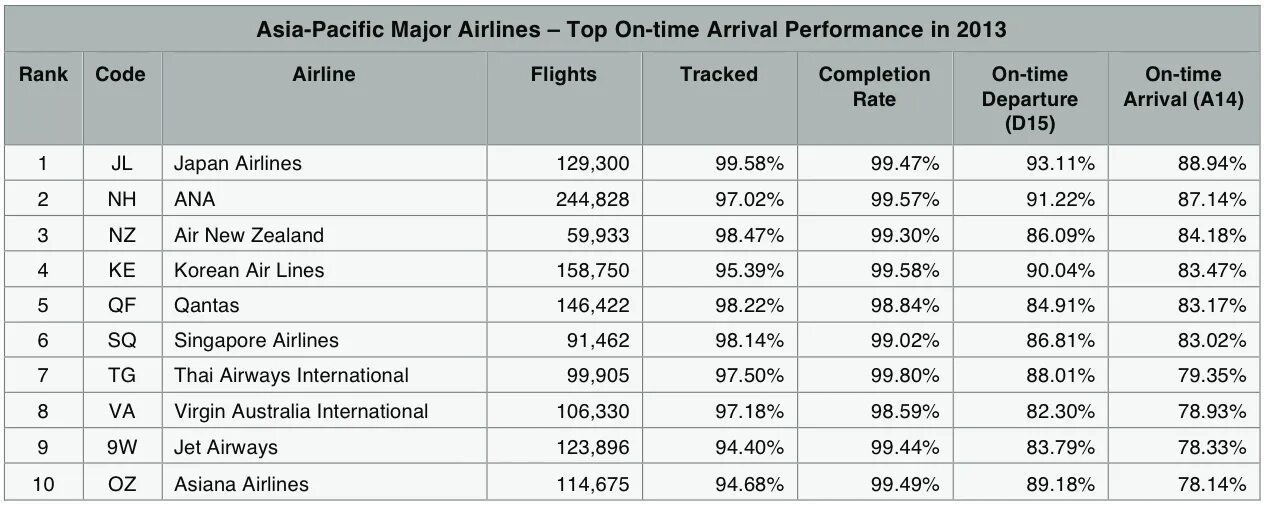Select the Air New Zealand cell
This screenshot has width=1265, height=505.
(x=249, y=235)
